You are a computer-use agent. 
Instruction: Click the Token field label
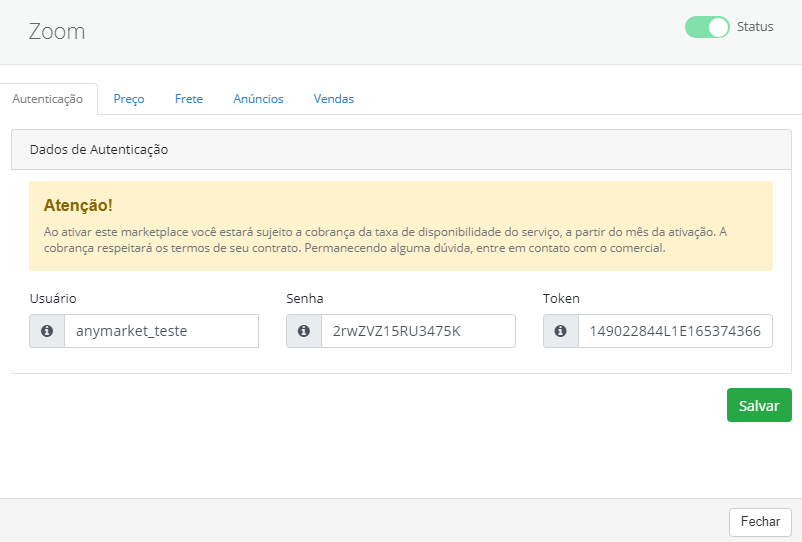click(x=561, y=298)
